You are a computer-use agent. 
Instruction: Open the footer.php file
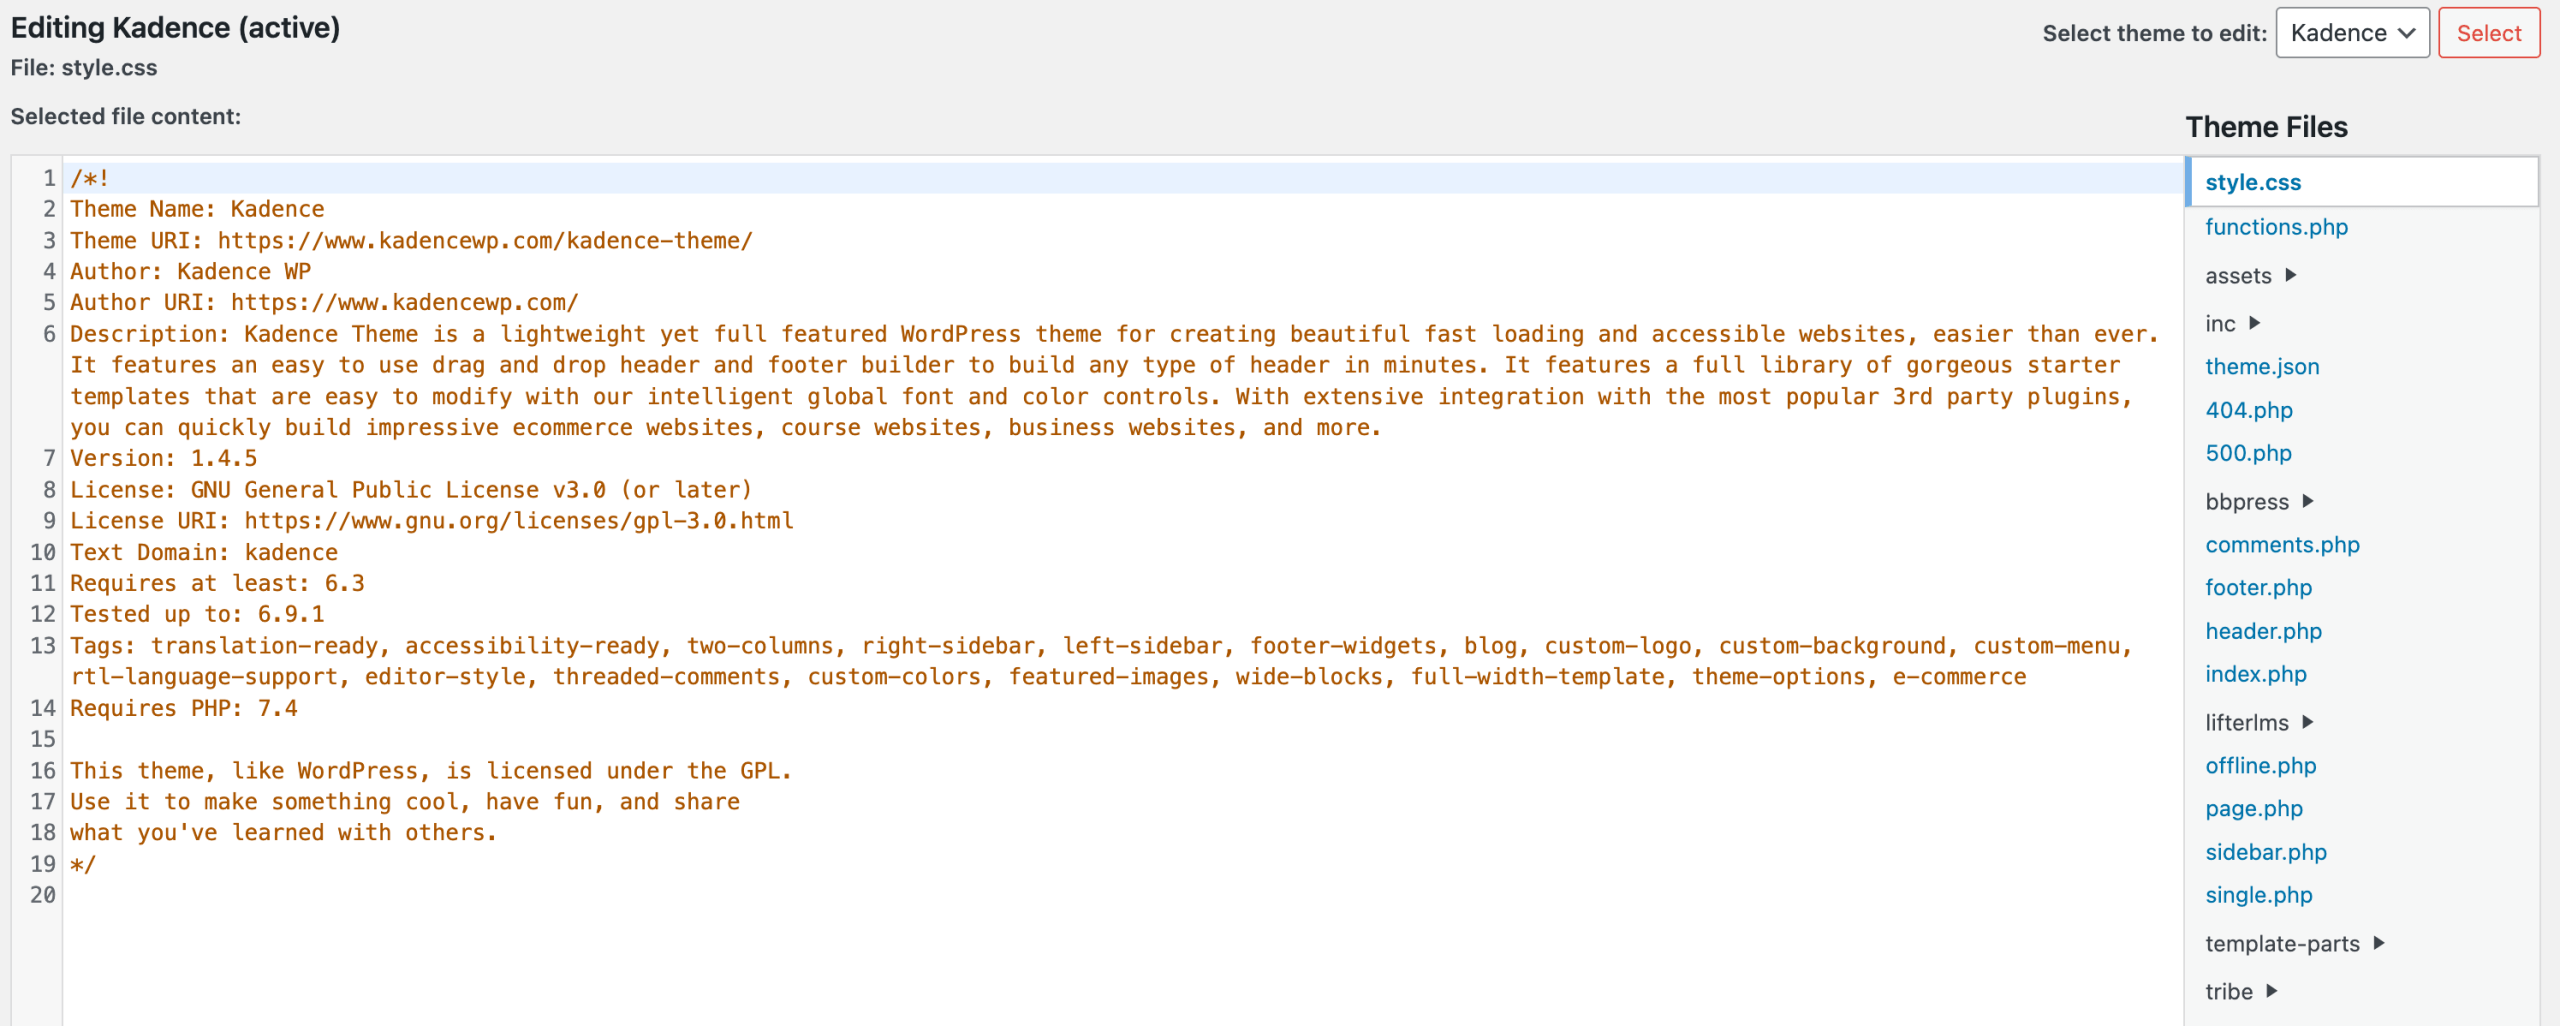point(2258,588)
